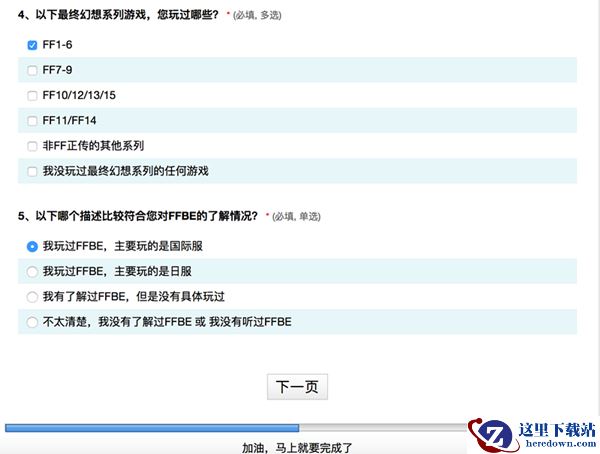Click the 加油，马上就要完成了 progress text
Image resolution: width=600 pixels, height=454 pixels.
[297, 447]
